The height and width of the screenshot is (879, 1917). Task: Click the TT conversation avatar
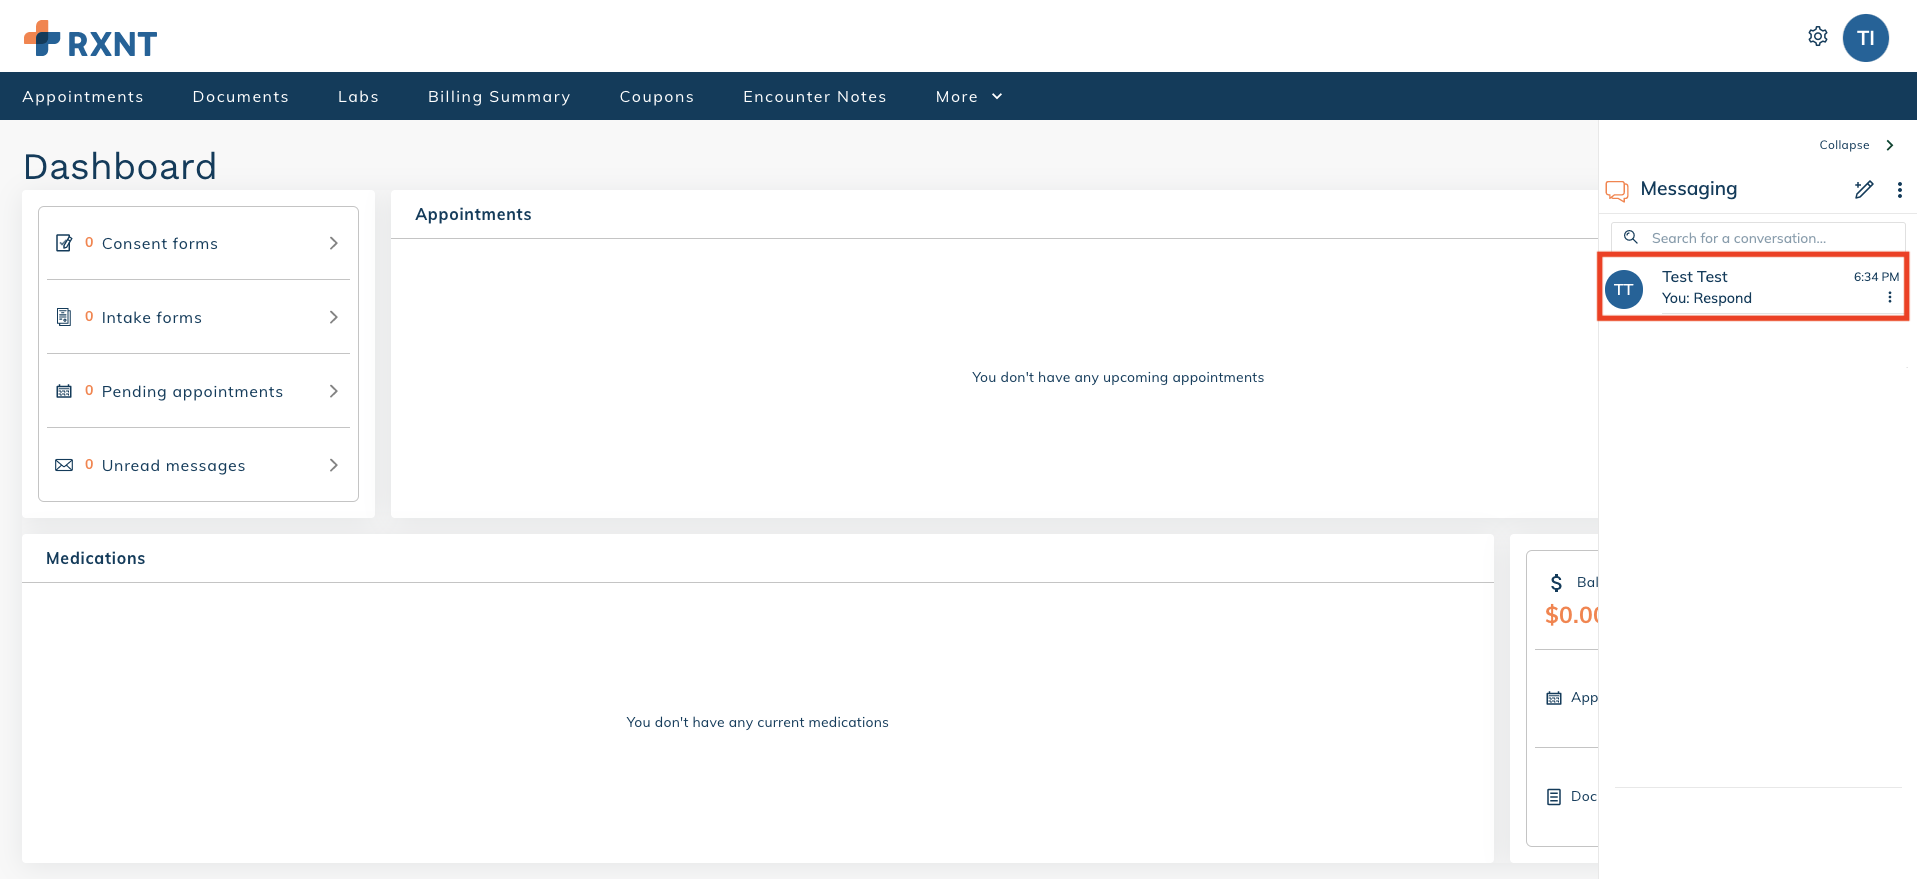1624,290
